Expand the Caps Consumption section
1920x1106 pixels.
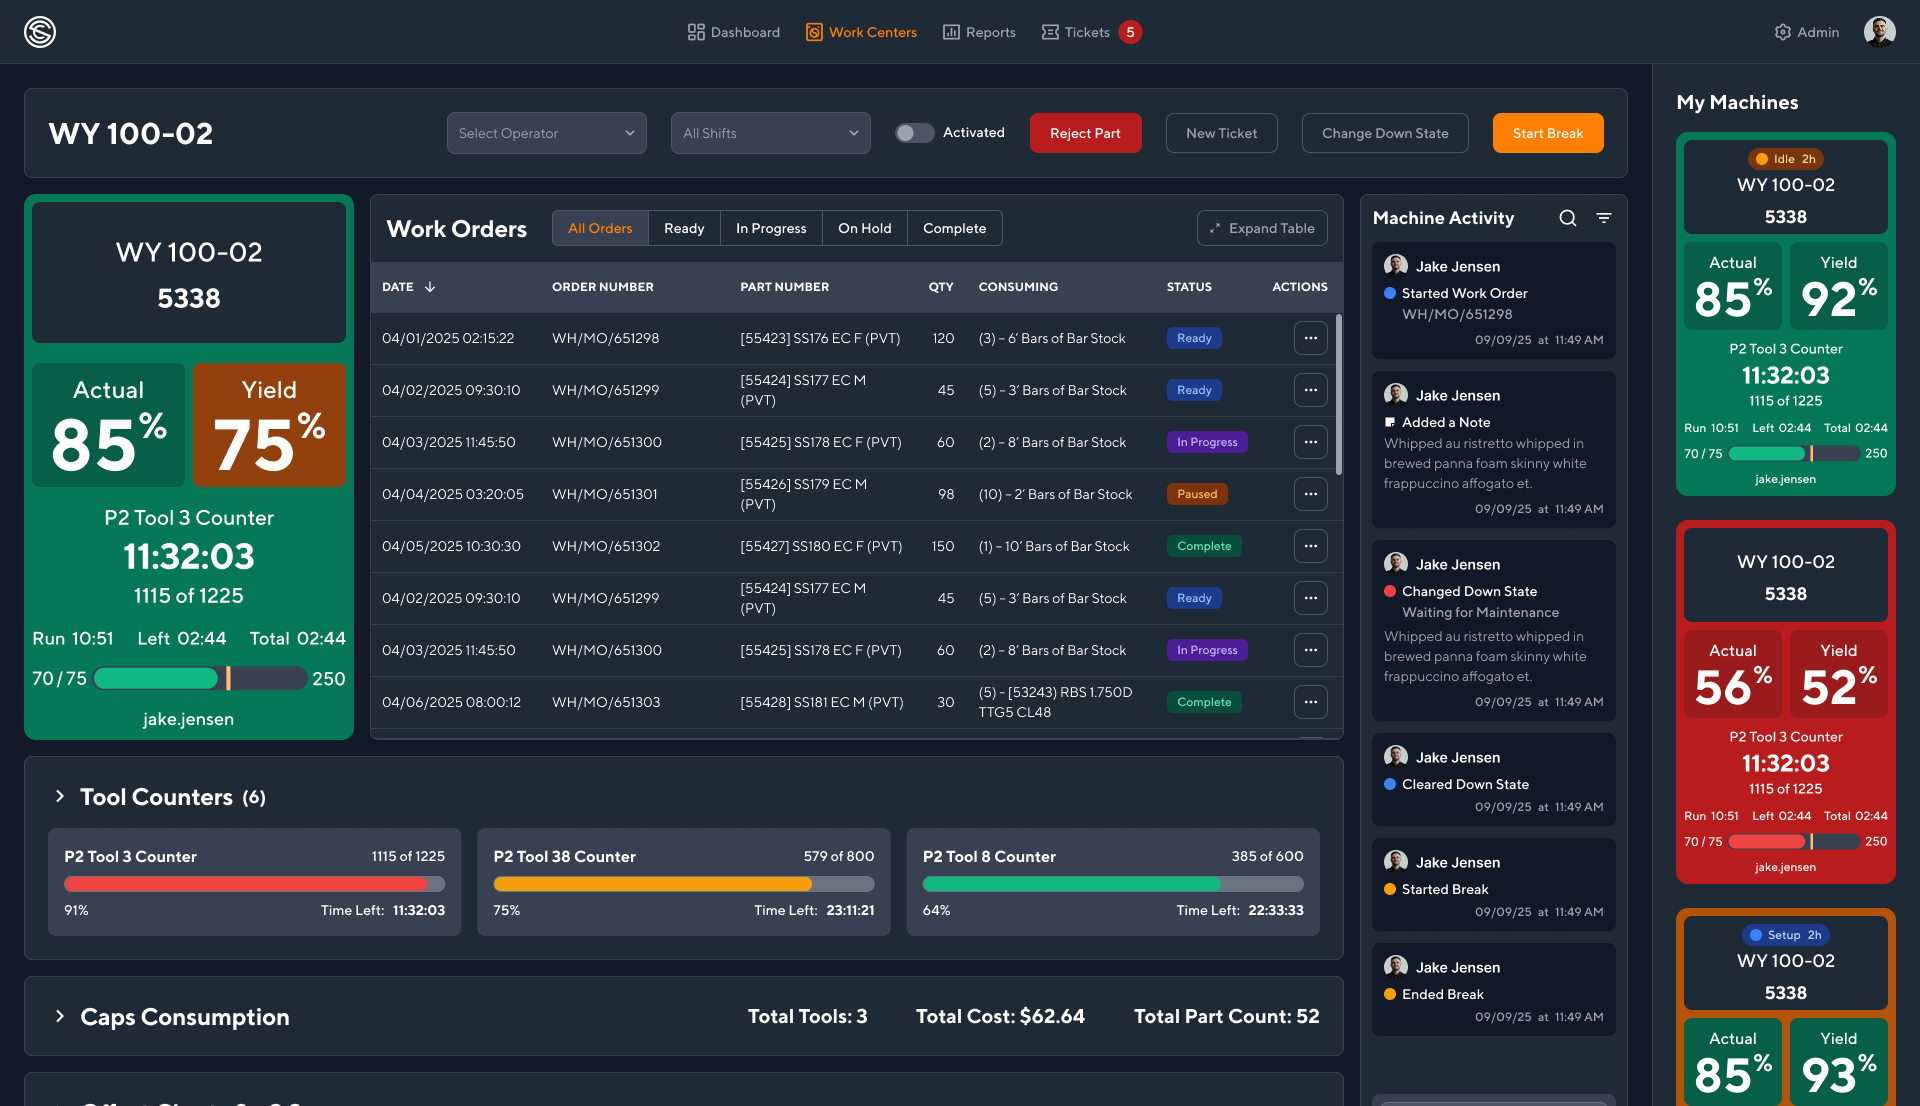tap(60, 1017)
